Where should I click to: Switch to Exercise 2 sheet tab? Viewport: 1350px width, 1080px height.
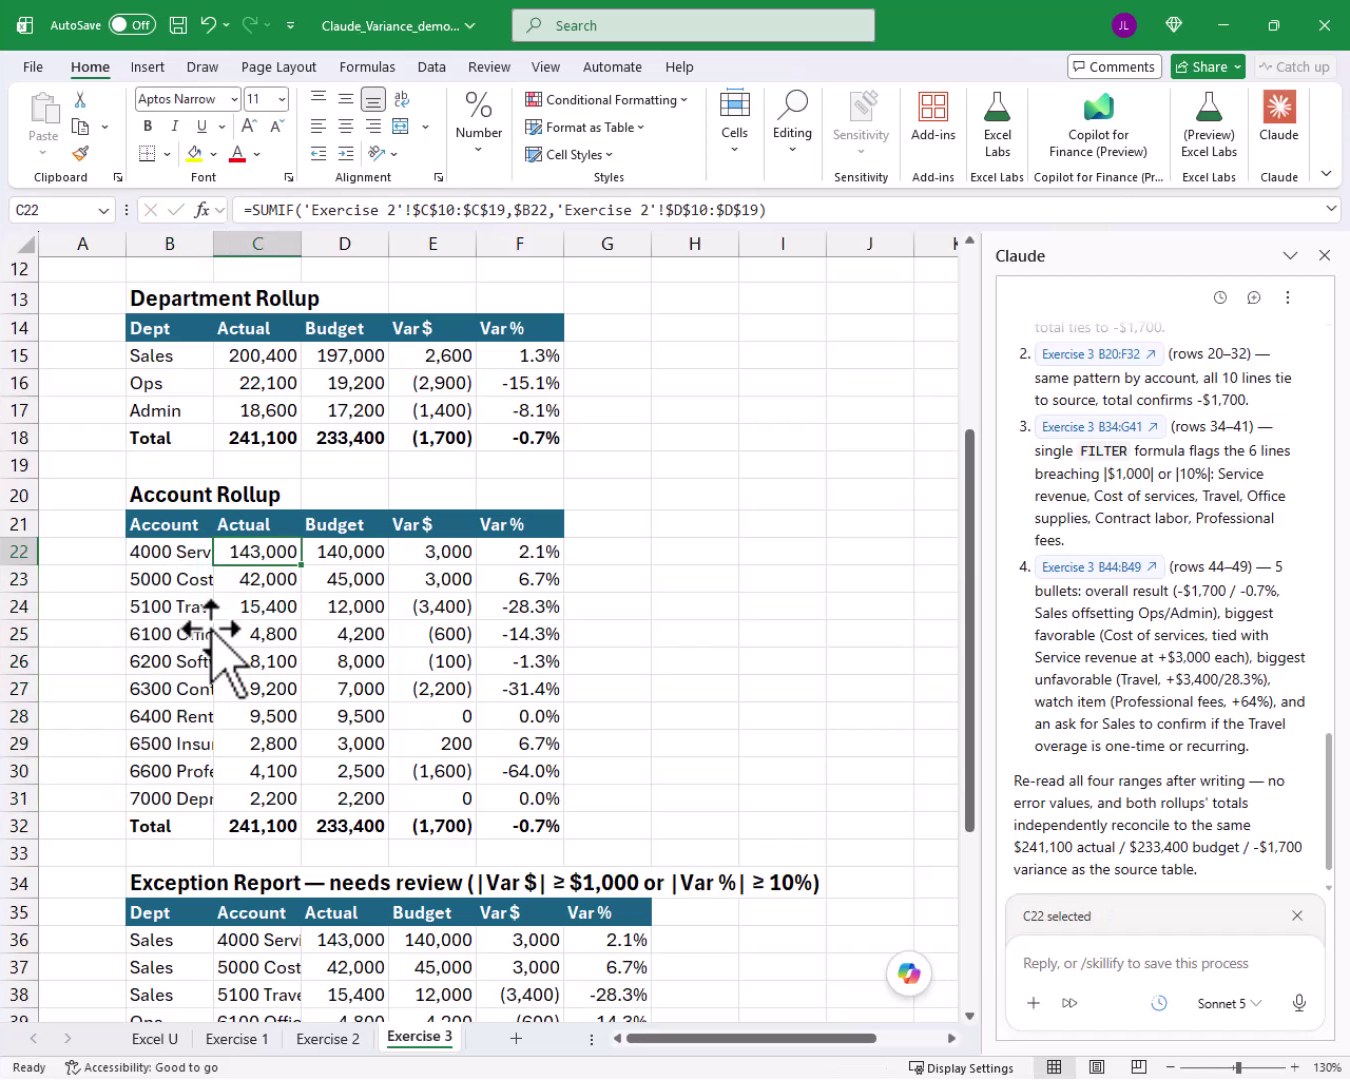(327, 1039)
